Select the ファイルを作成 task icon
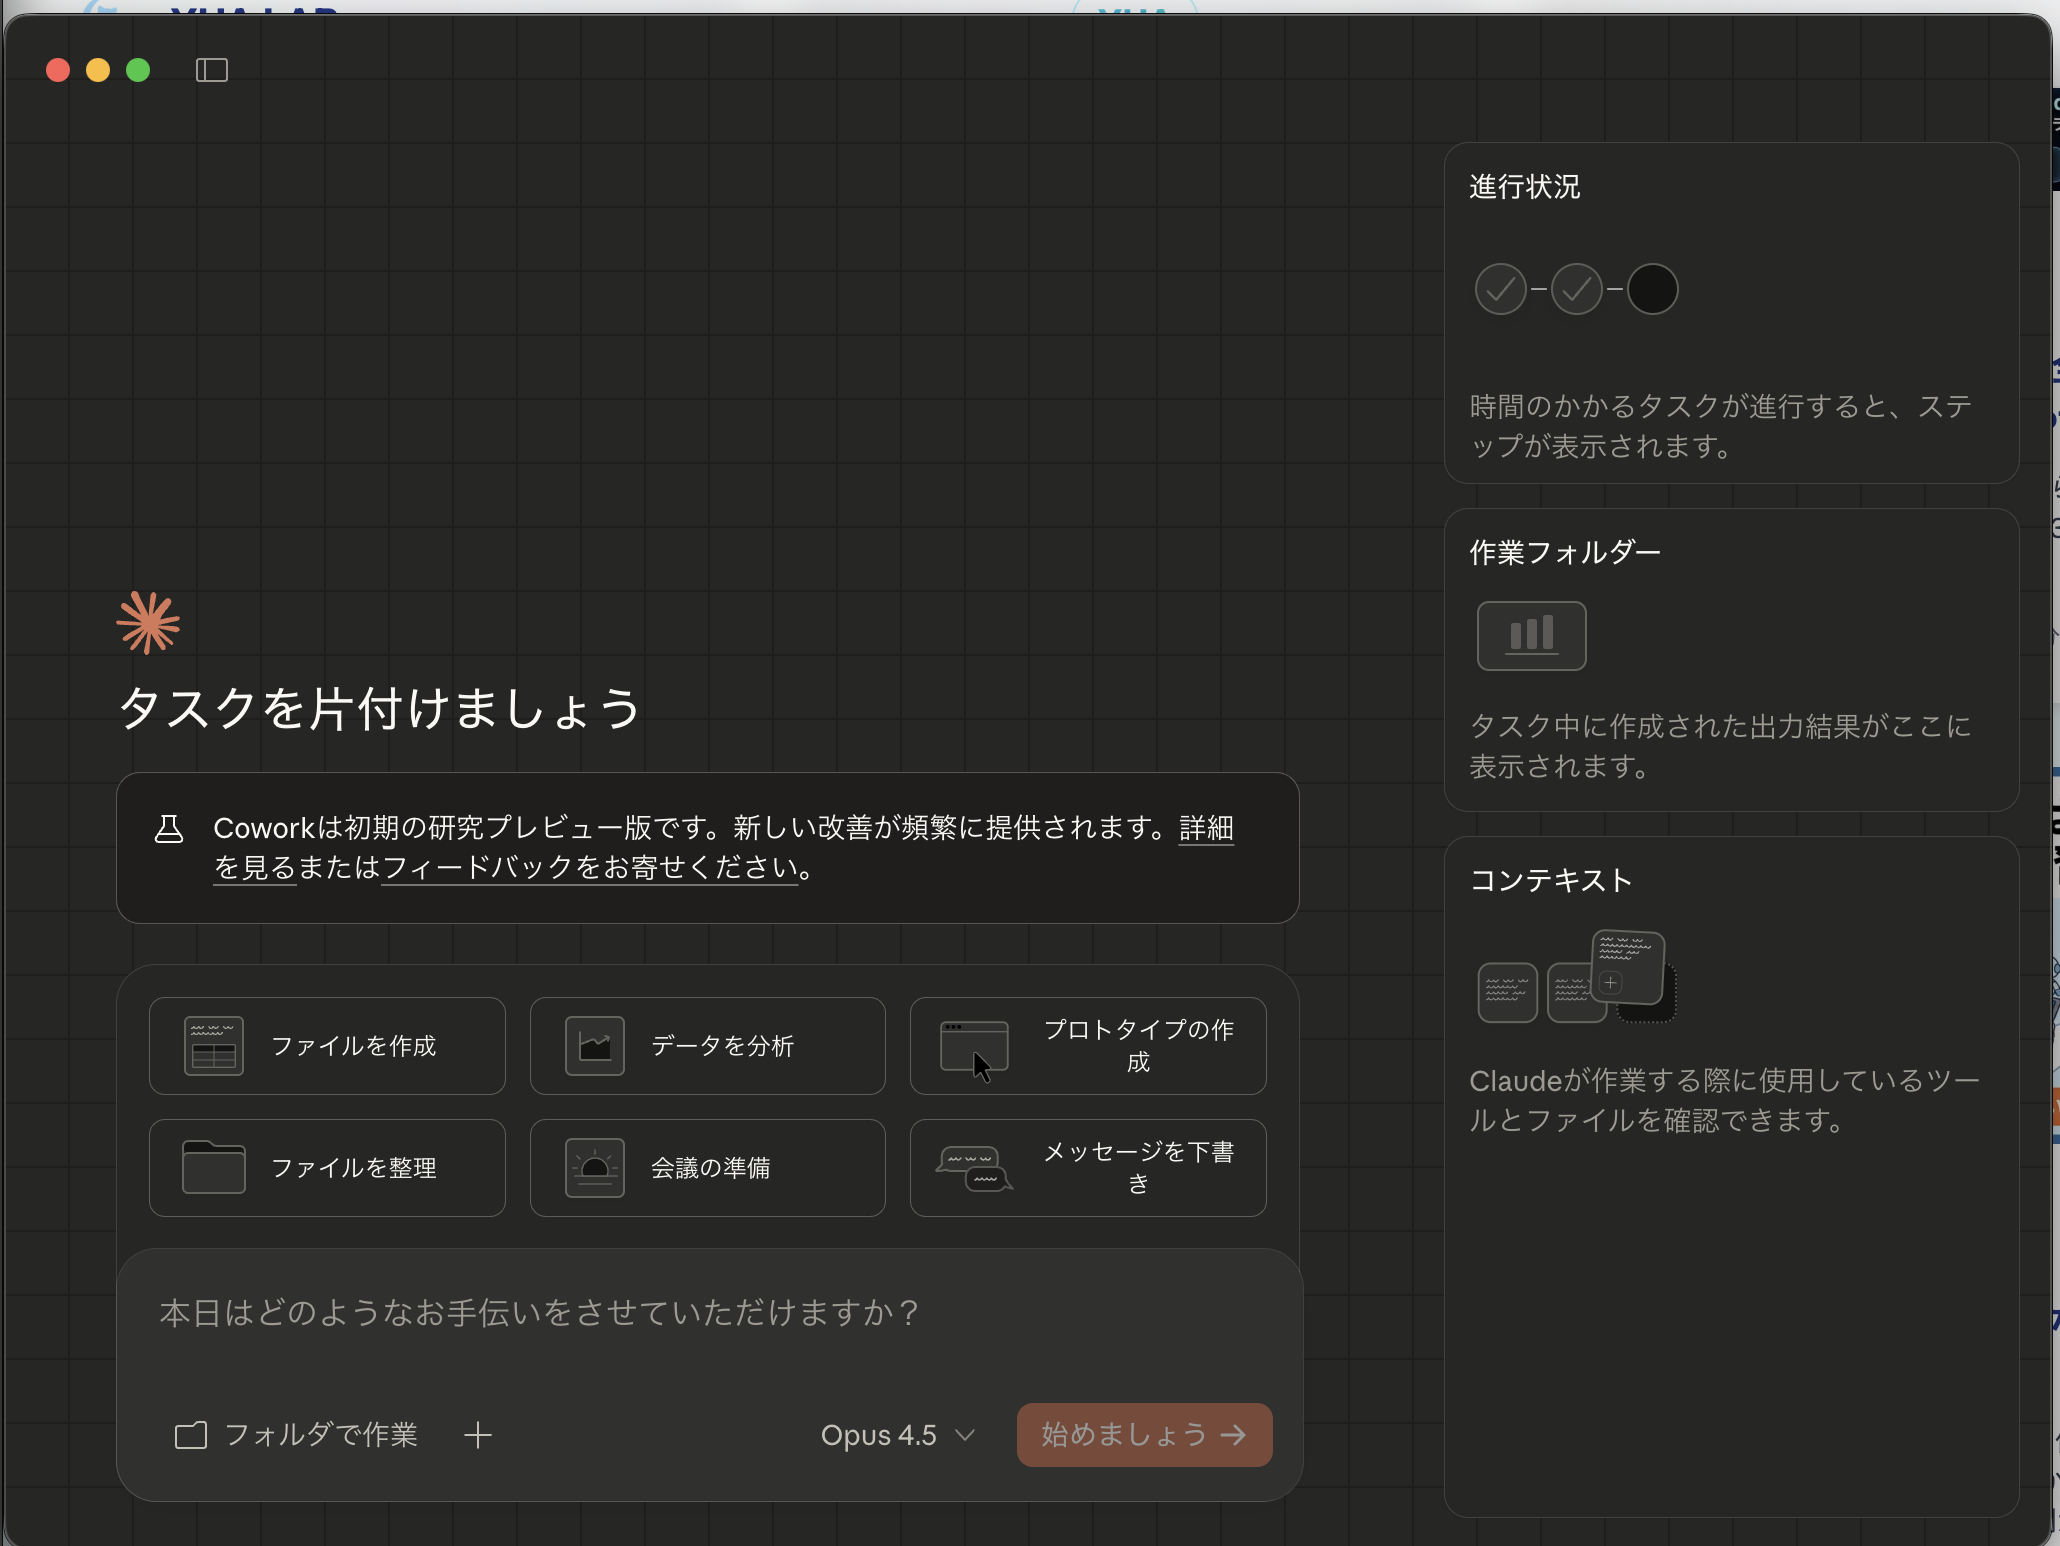Viewport: 2060px width, 1546px height. coord(212,1046)
